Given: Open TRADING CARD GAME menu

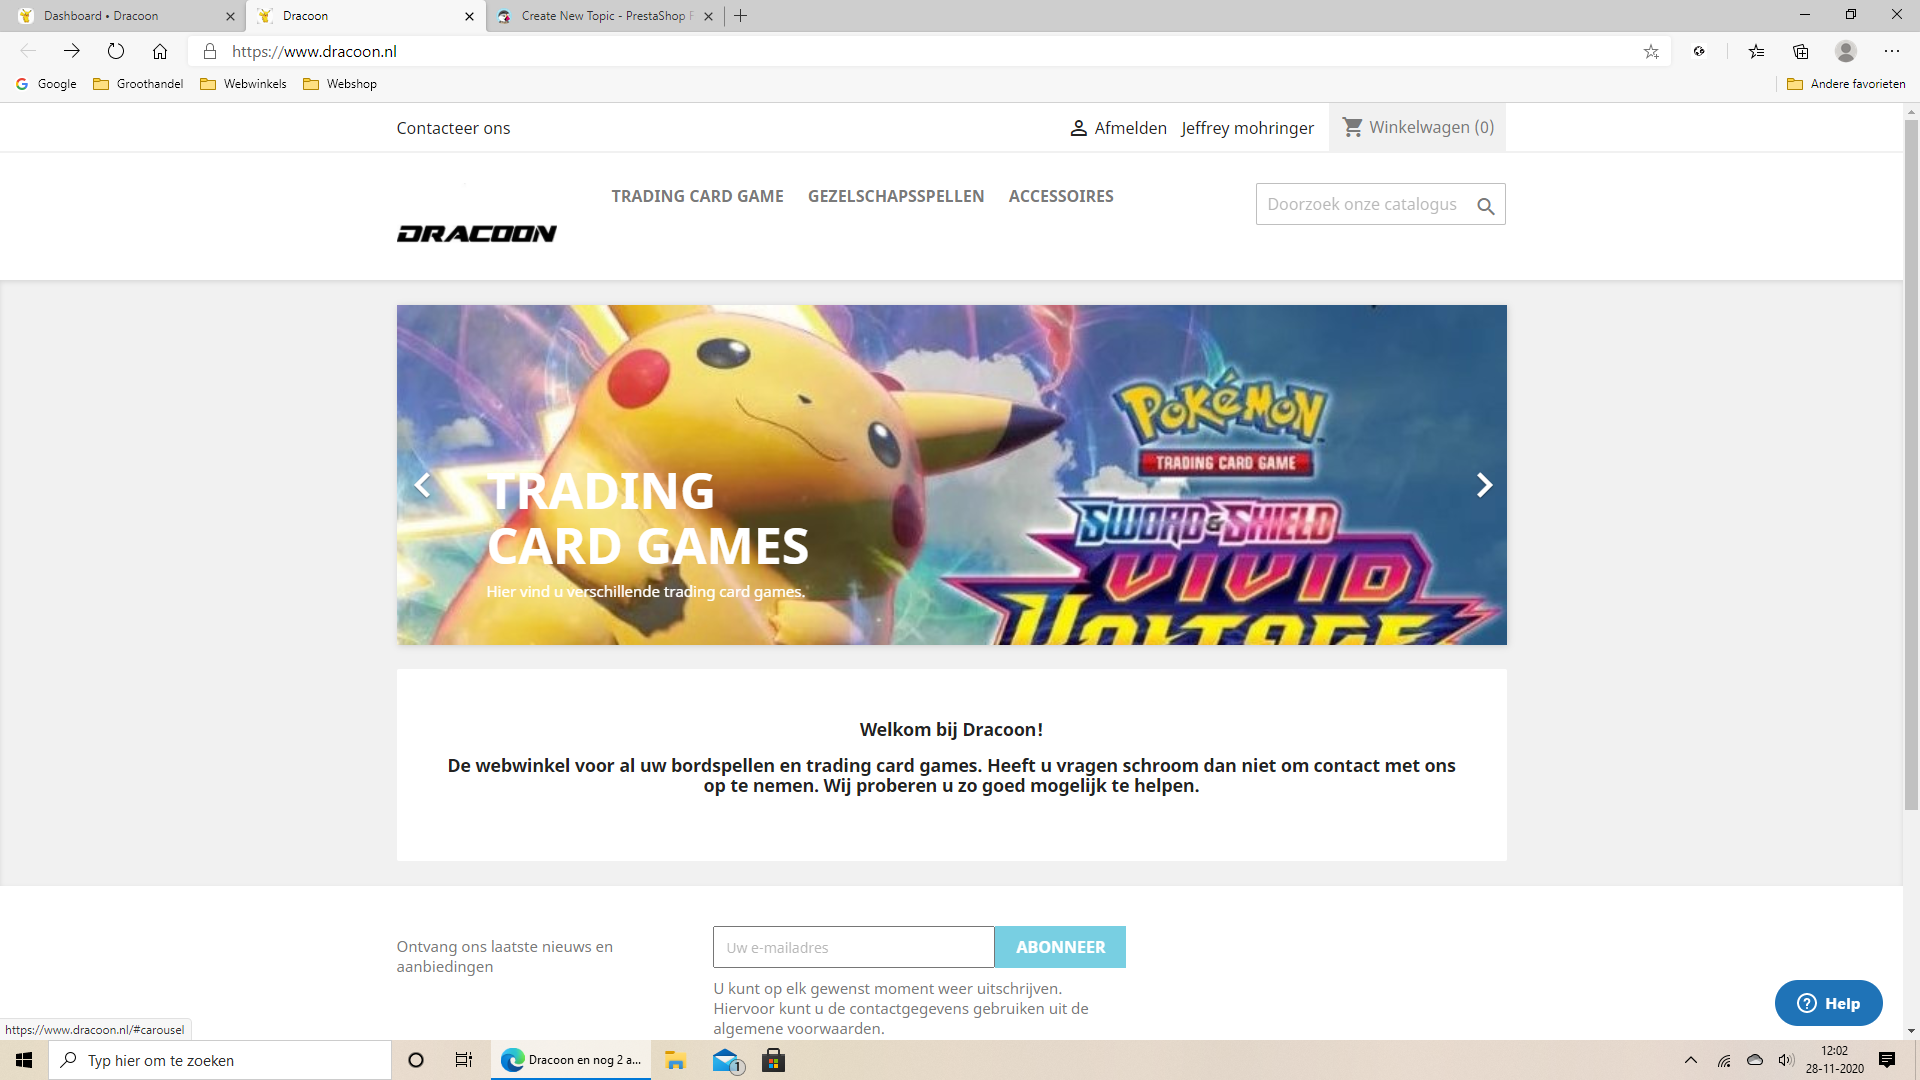Looking at the screenshot, I should 697,196.
